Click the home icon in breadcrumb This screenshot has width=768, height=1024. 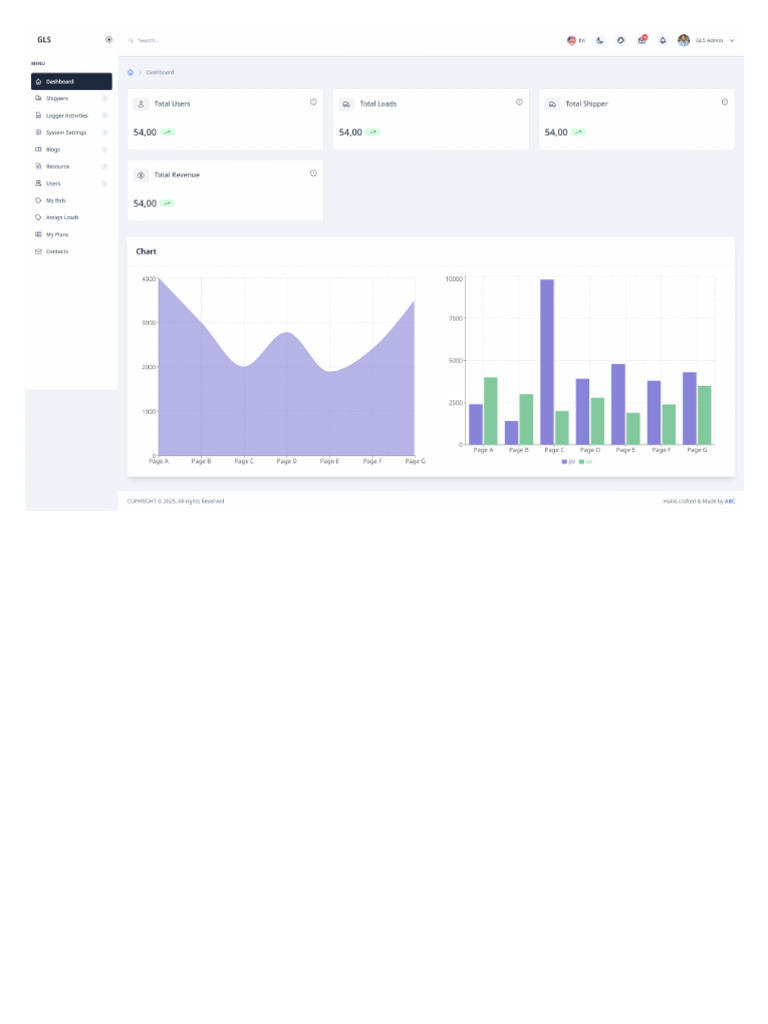tap(131, 72)
